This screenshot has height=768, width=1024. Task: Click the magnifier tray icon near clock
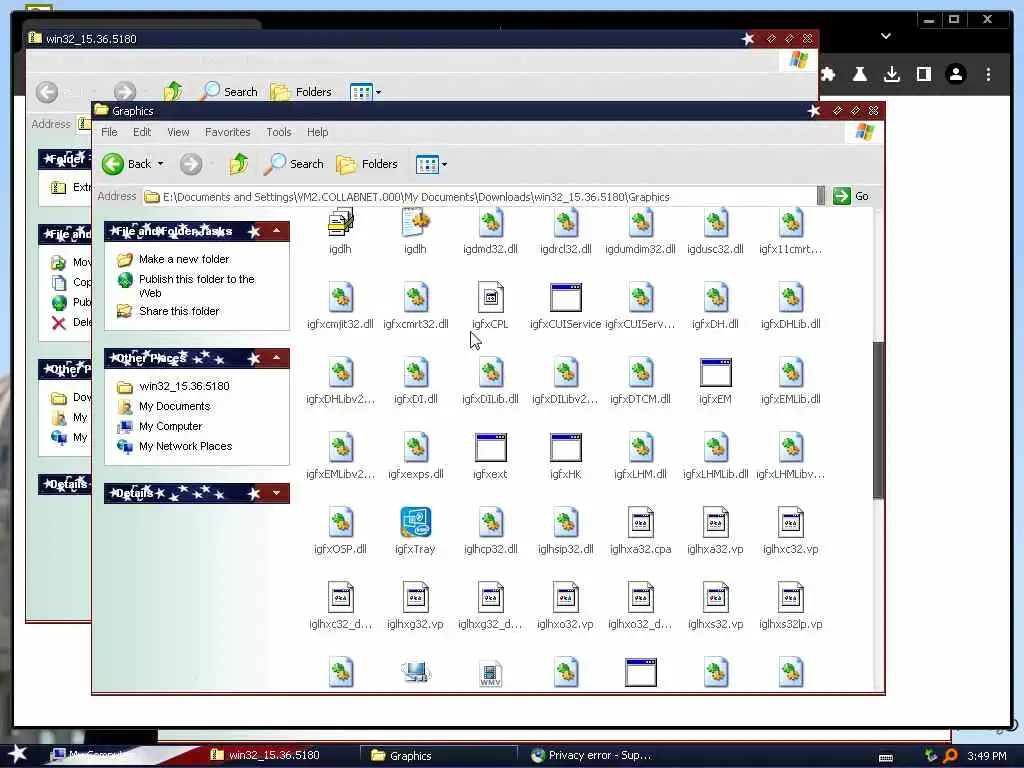[x=950, y=756]
